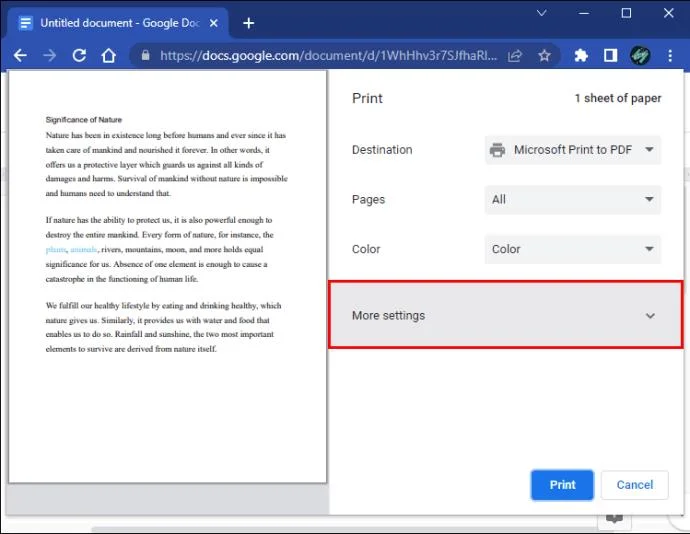Cancel the print dialog
690x534 pixels.
tap(634, 485)
